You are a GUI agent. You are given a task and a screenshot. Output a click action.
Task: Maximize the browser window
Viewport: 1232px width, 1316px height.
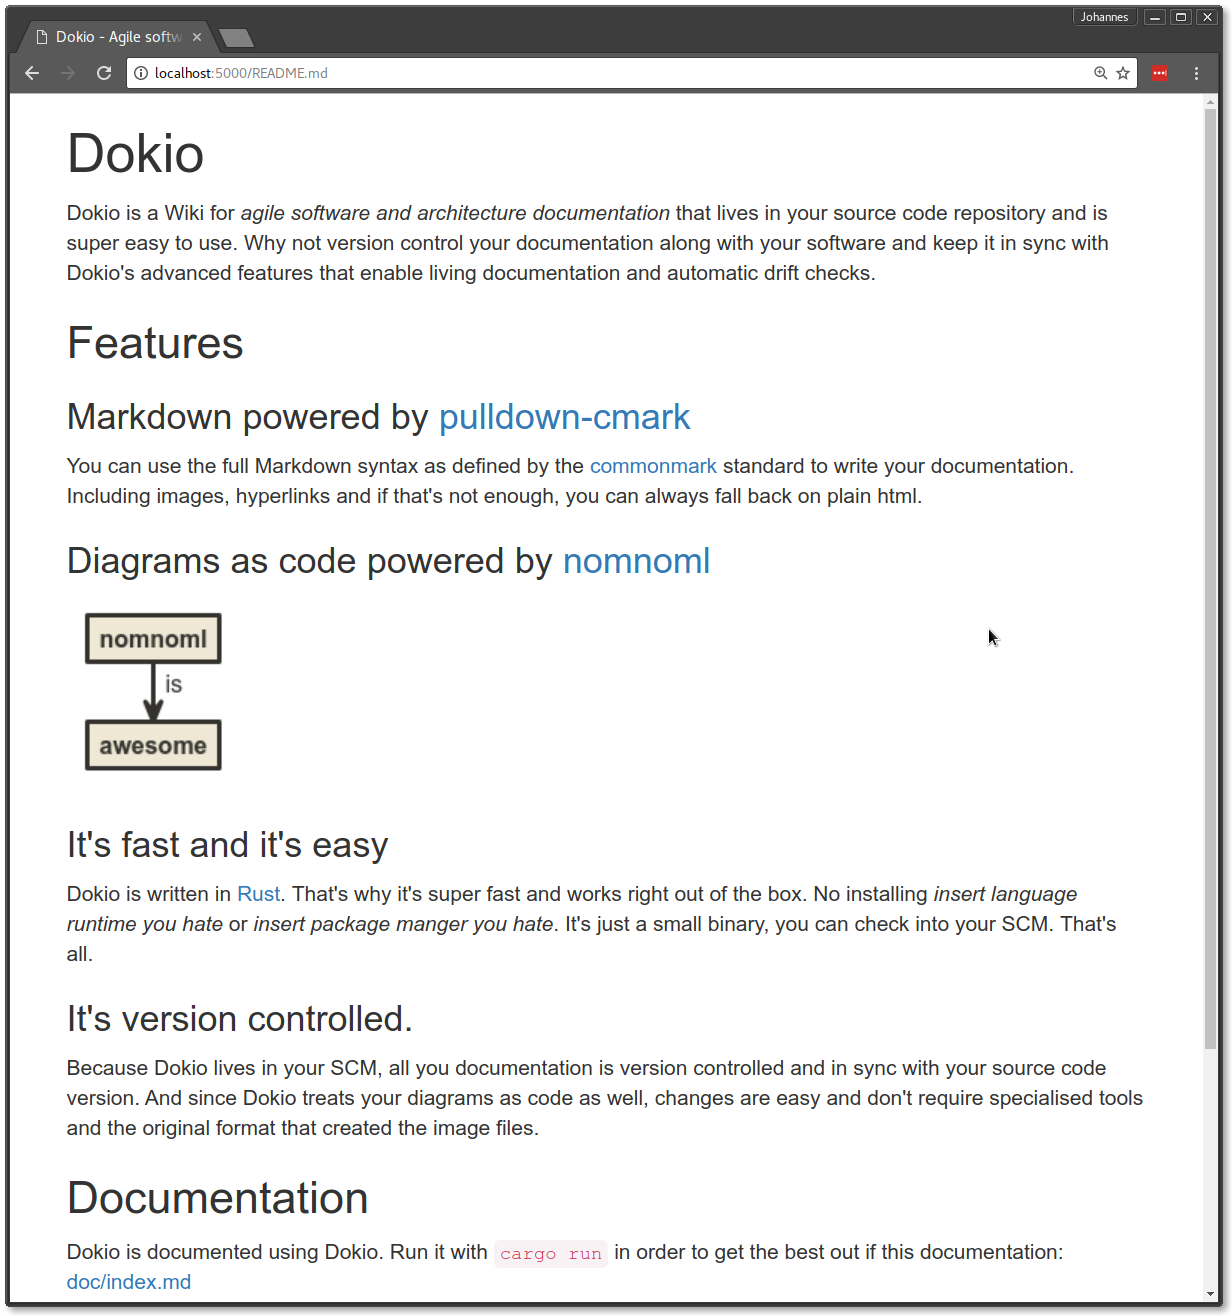coord(1181,17)
